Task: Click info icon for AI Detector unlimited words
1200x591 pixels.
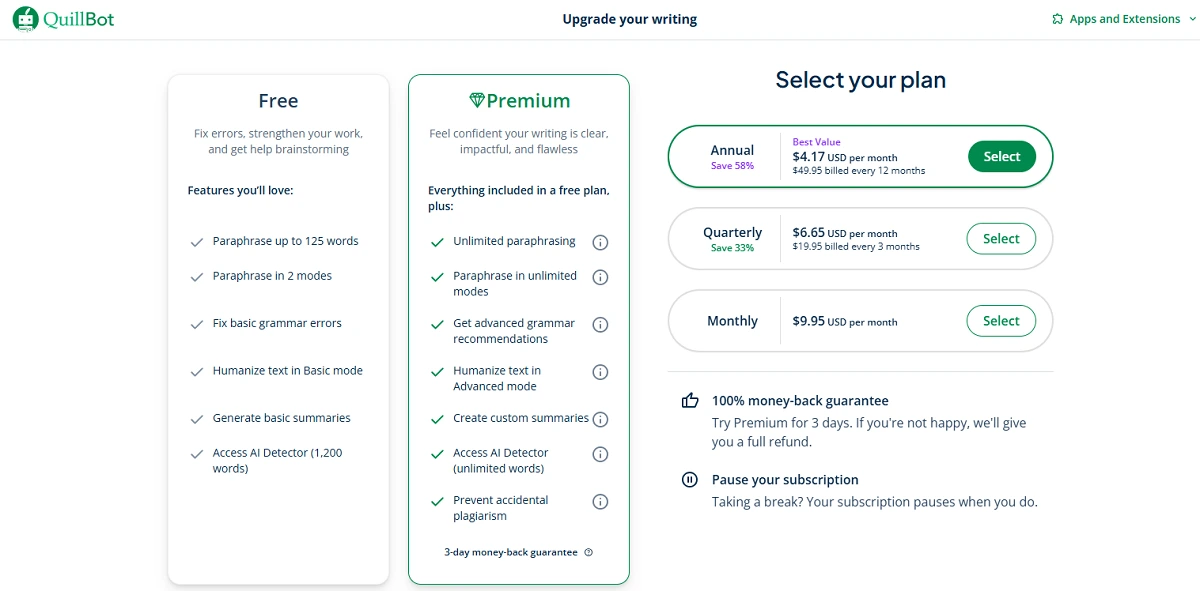Action: [600, 454]
